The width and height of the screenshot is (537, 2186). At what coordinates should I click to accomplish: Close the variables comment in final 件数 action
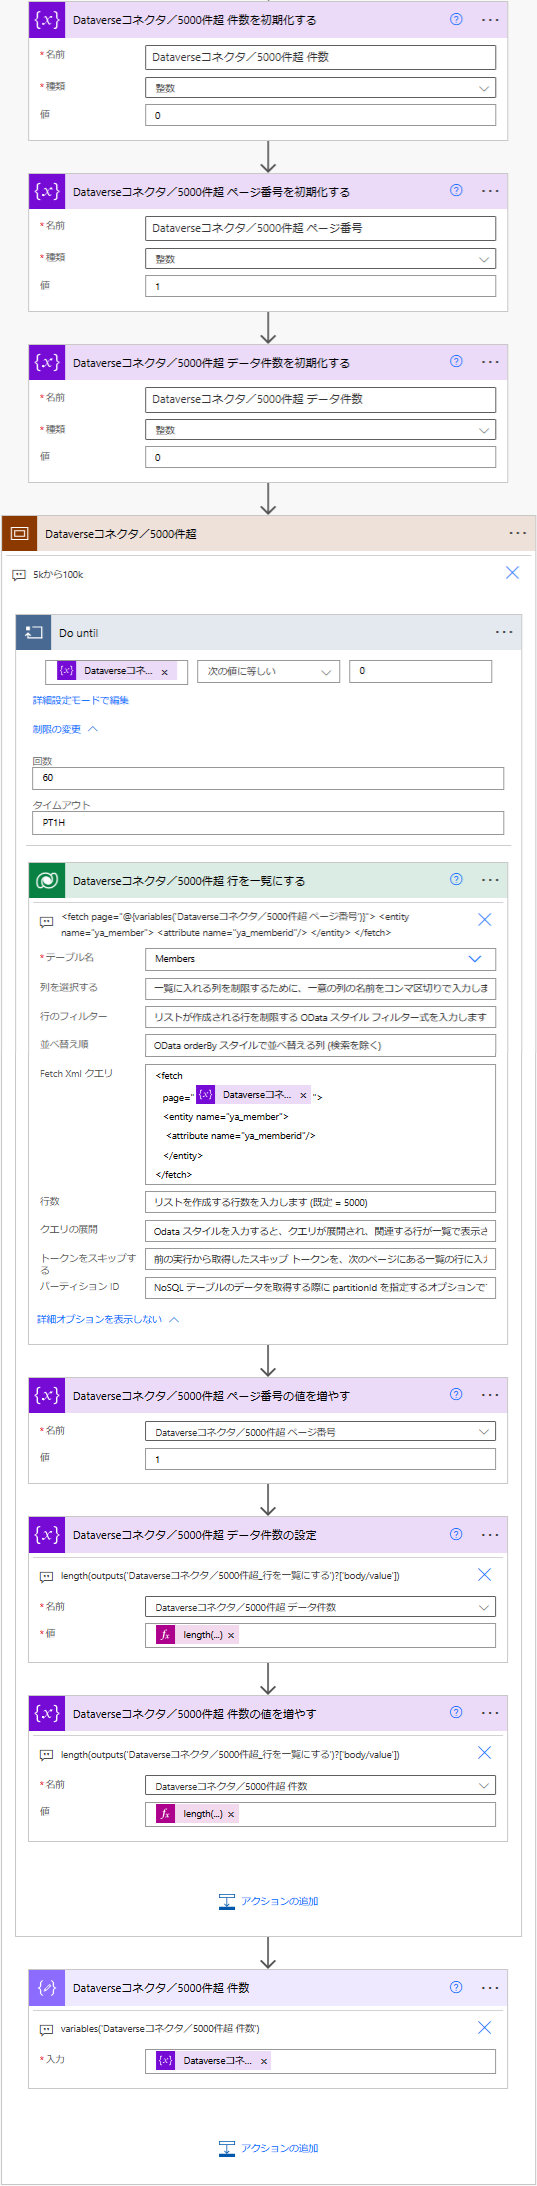tap(484, 2027)
